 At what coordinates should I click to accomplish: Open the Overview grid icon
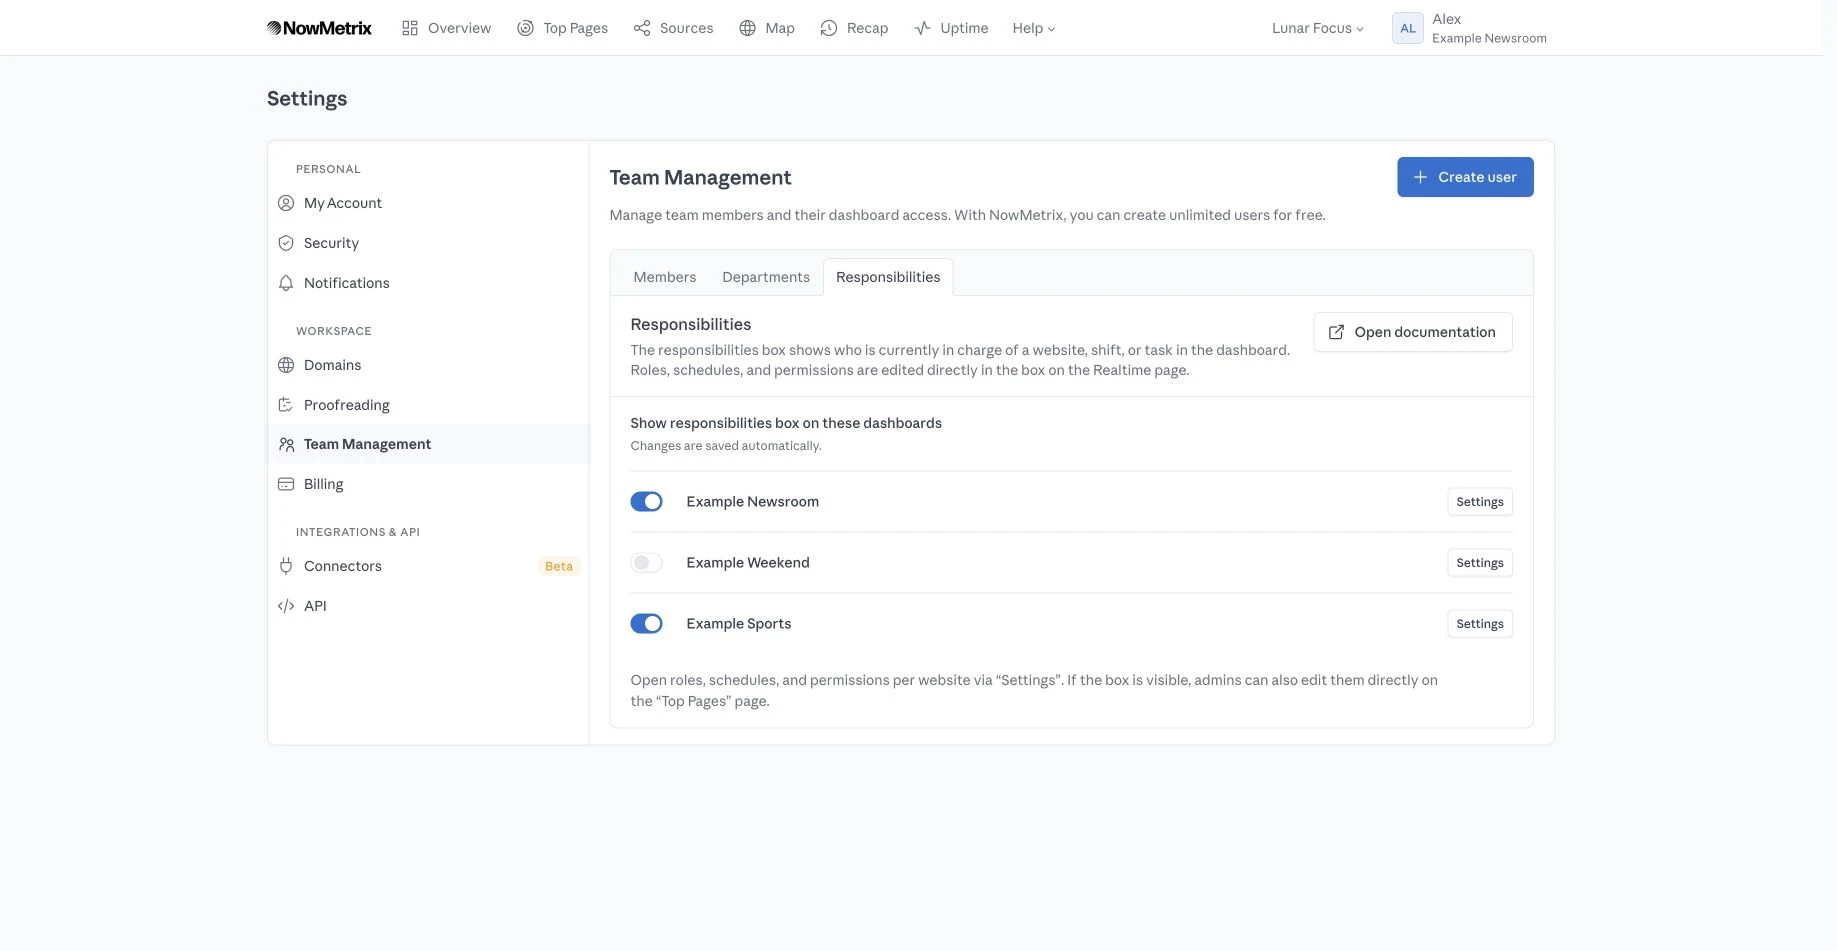410,28
